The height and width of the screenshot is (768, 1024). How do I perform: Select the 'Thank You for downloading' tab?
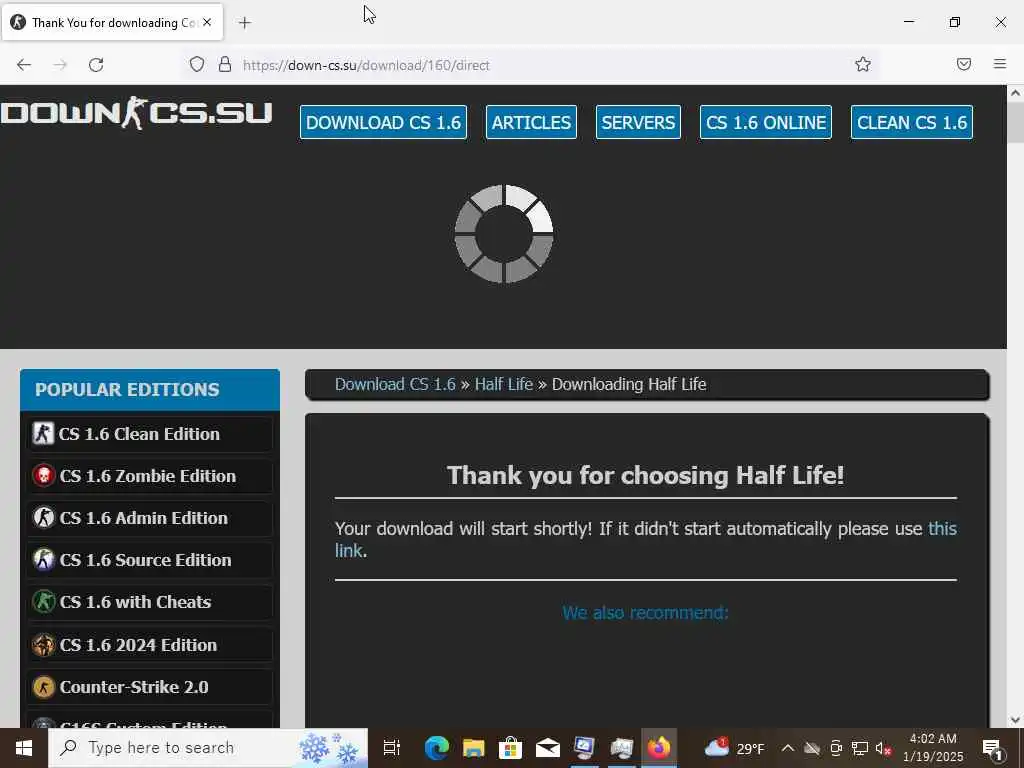pyautogui.click(x=112, y=23)
